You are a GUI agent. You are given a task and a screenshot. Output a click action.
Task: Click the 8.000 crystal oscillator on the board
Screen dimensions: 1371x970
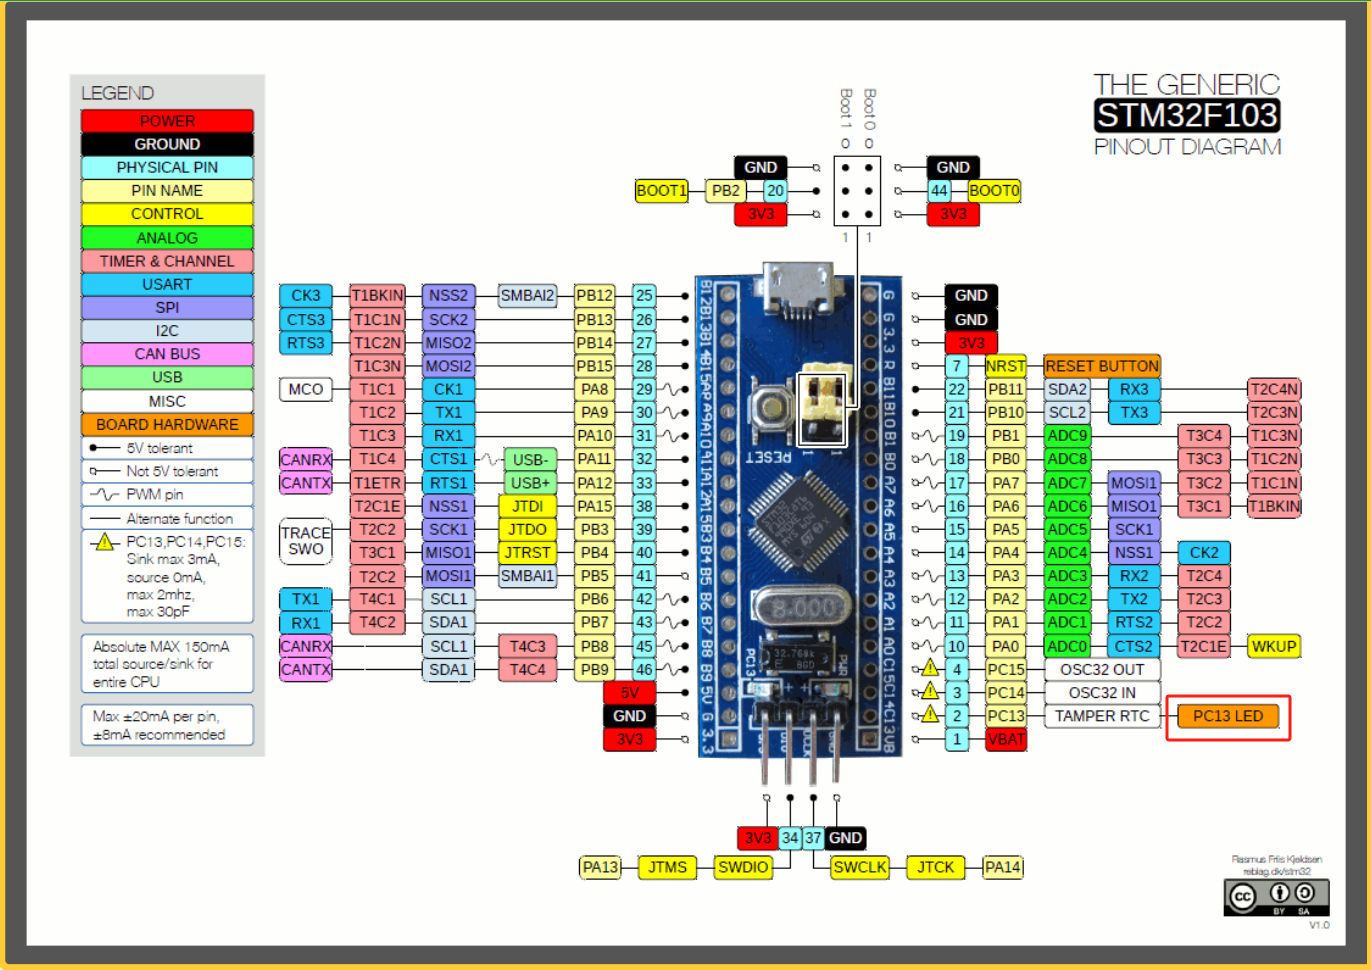tap(802, 608)
